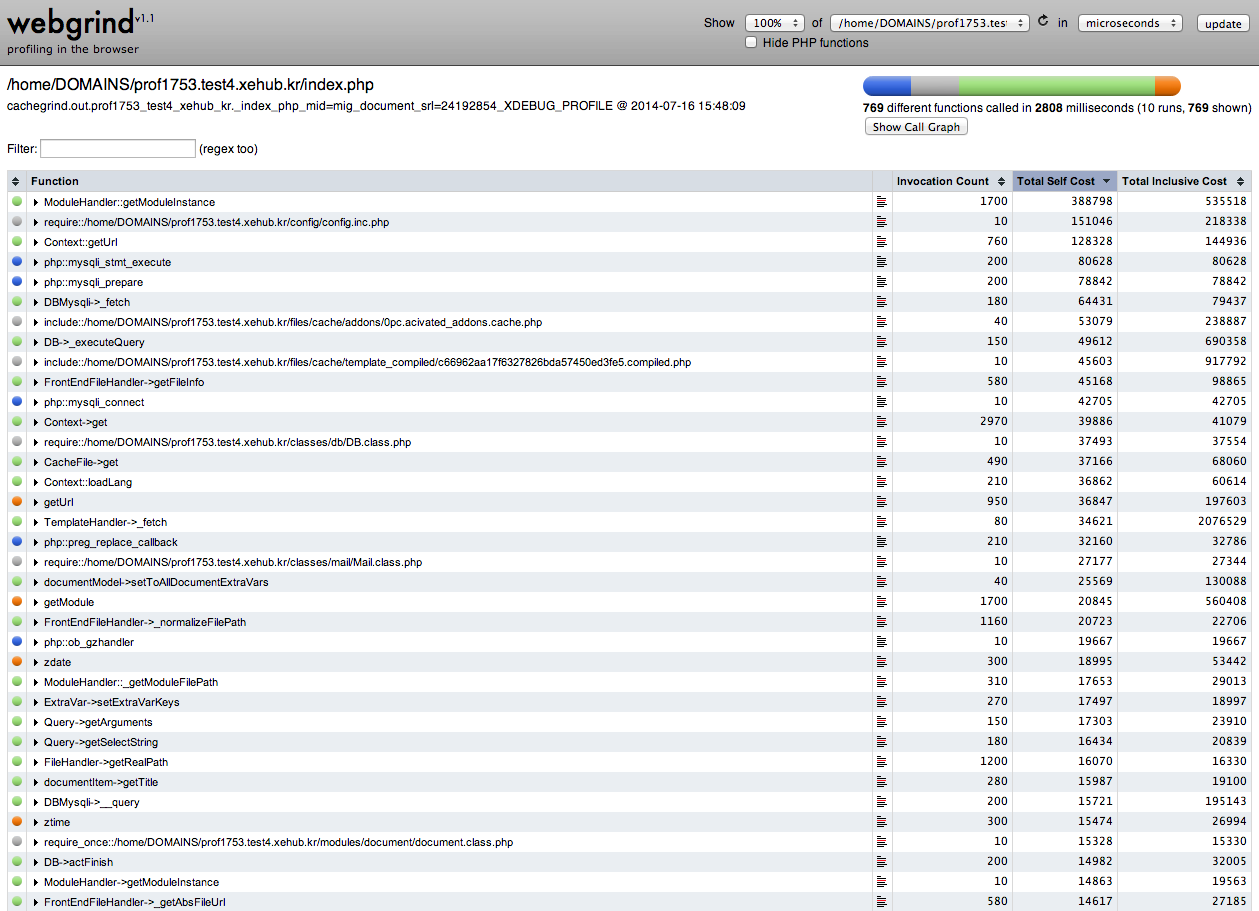Enable the Hide PHP functions checkbox

point(751,43)
